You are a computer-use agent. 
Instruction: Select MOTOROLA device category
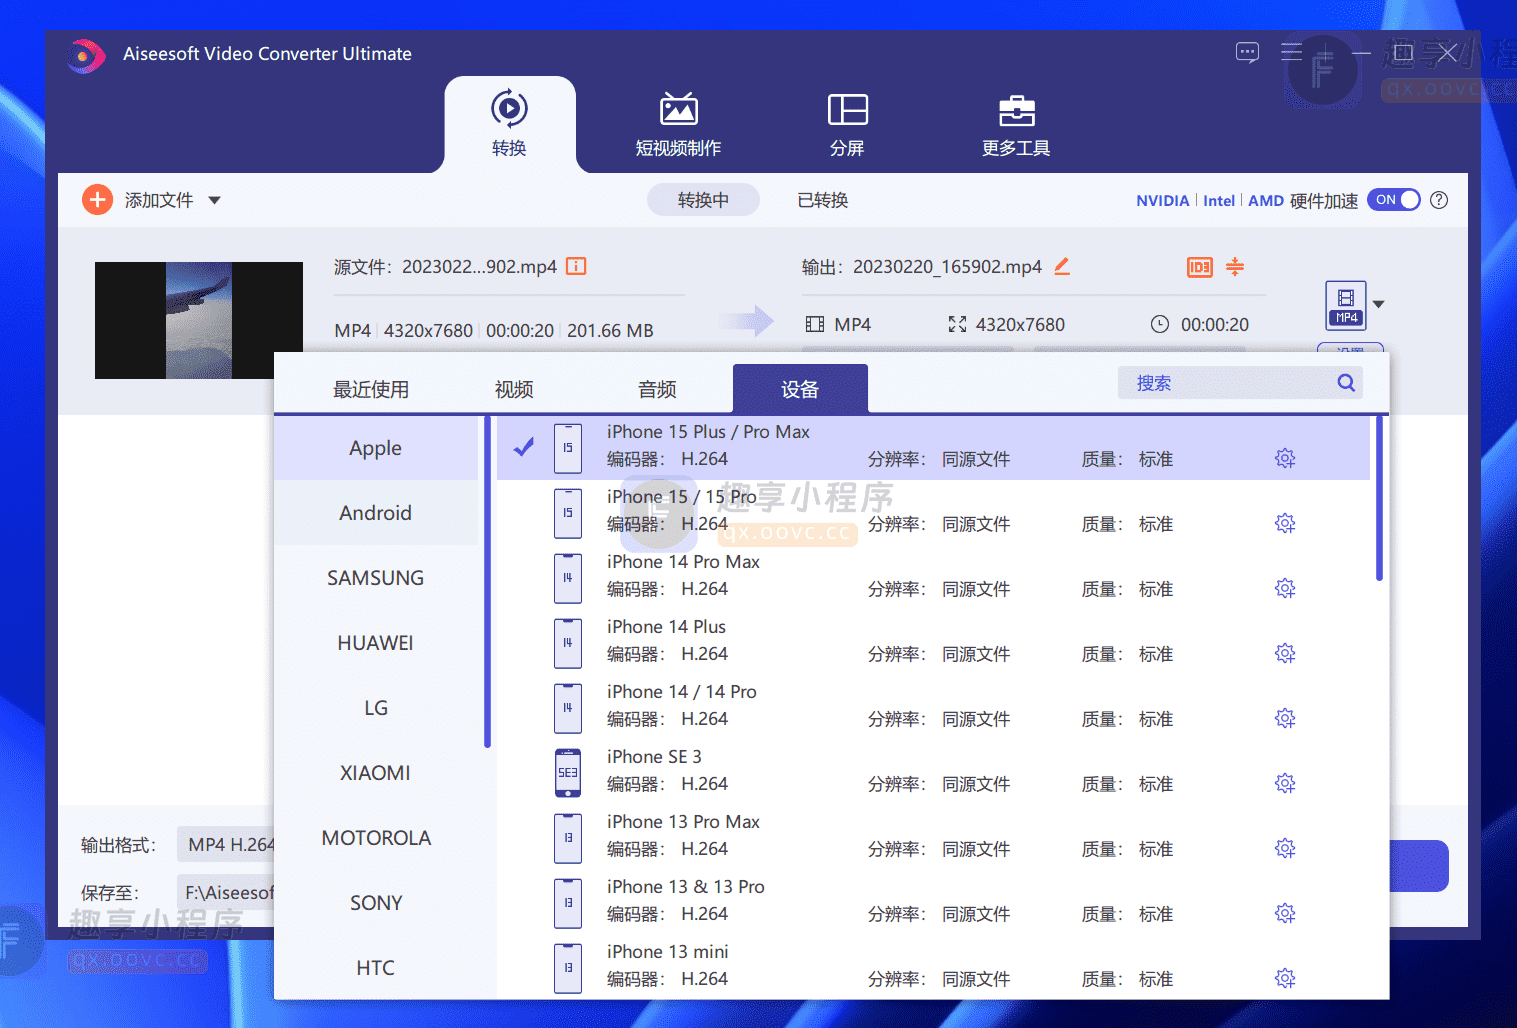pyautogui.click(x=376, y=838)
